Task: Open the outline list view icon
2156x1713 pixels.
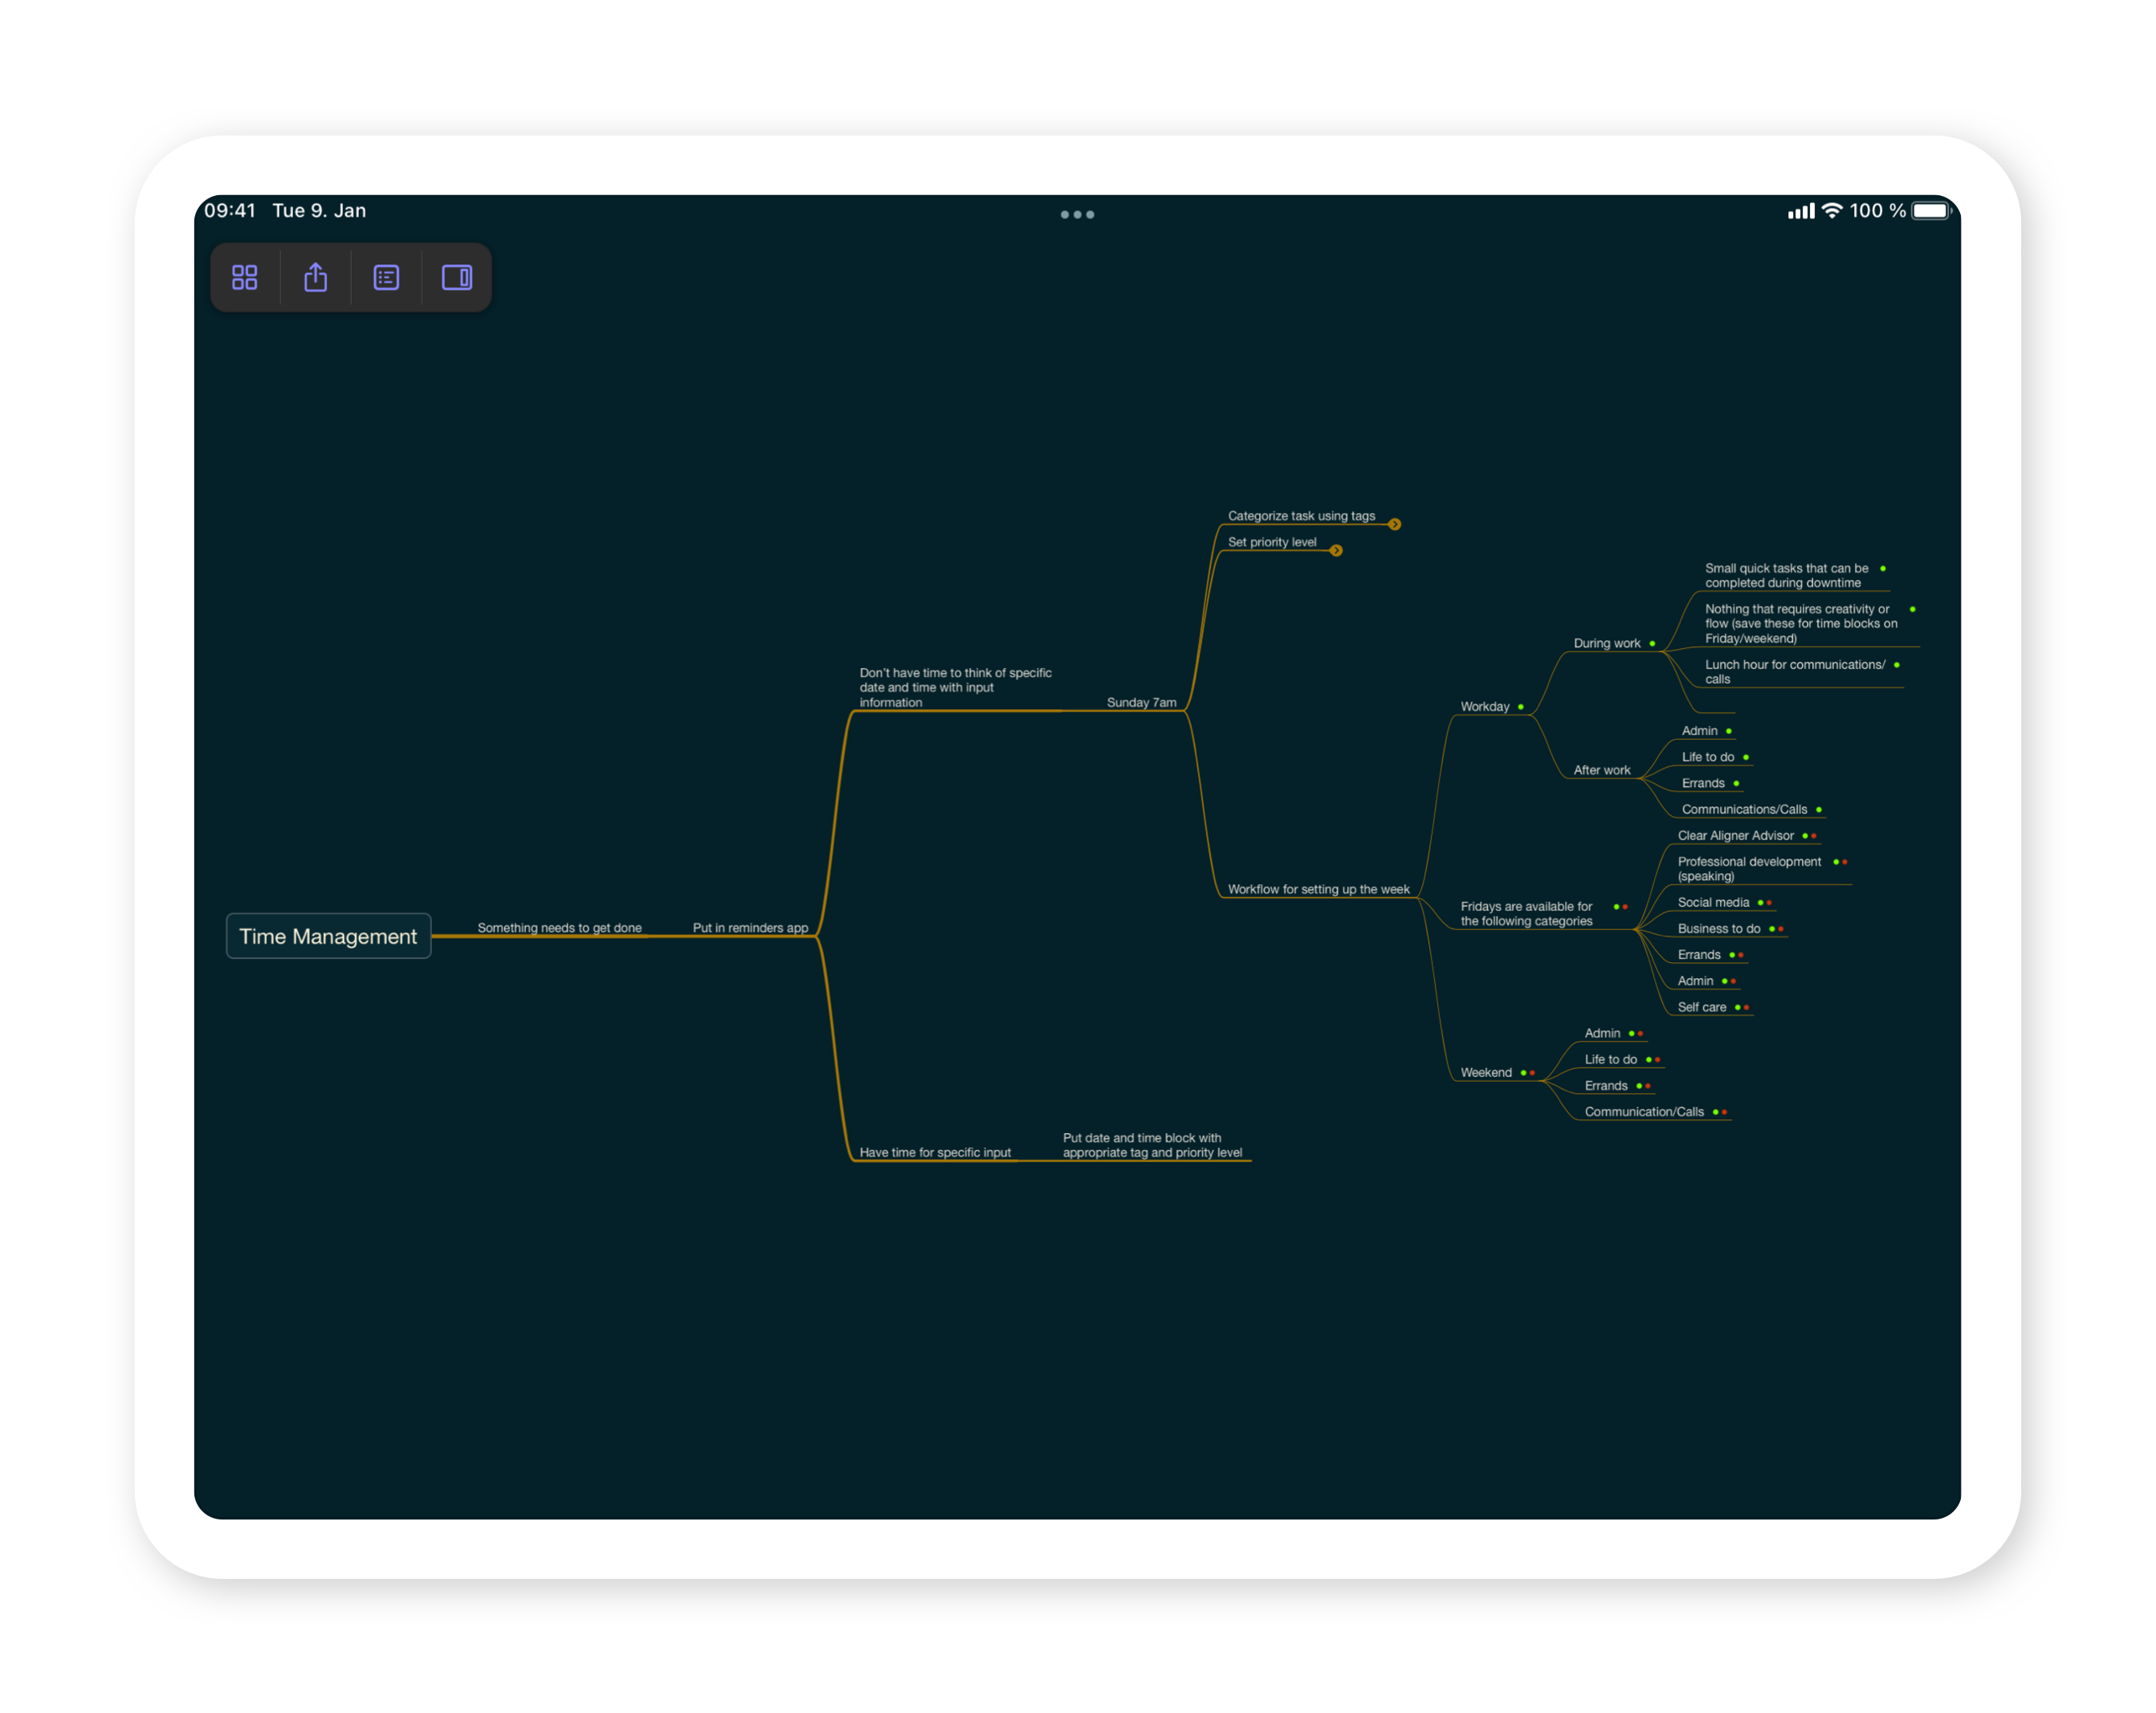Action: point(386,277)
